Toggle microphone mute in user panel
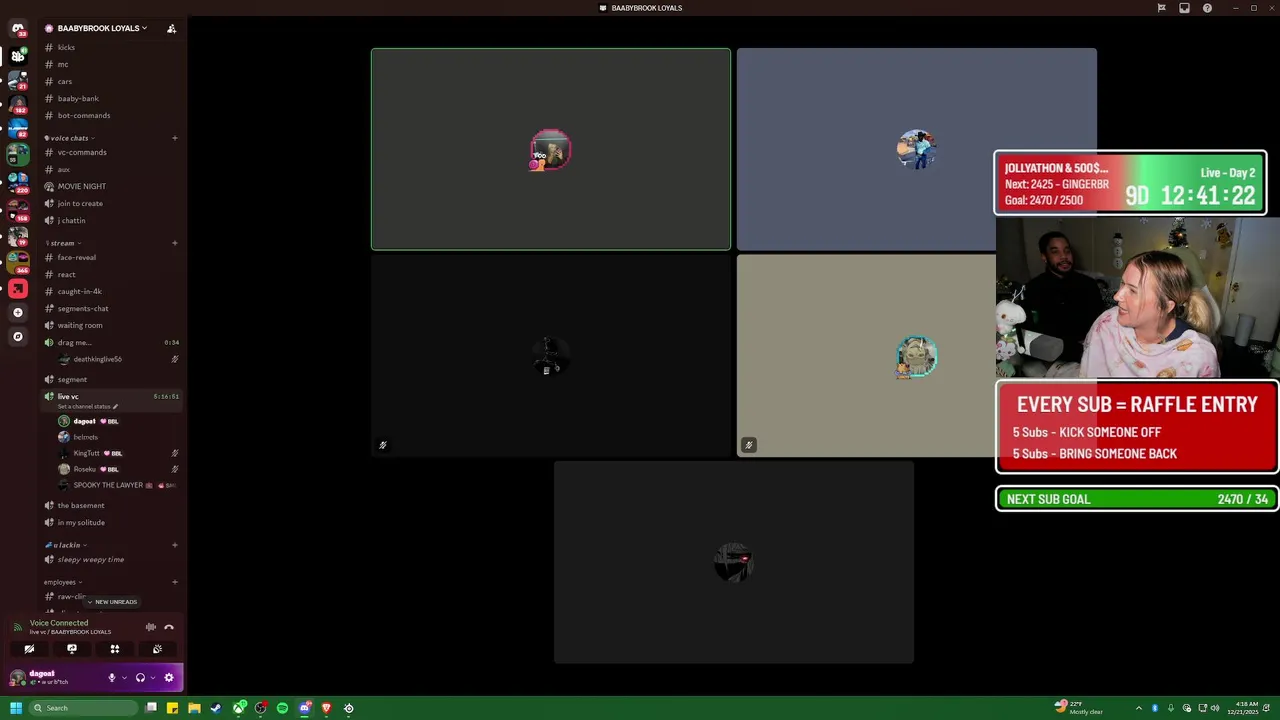Image resolution: width=1280 pixels, height=720 pixels. (112, 677)
